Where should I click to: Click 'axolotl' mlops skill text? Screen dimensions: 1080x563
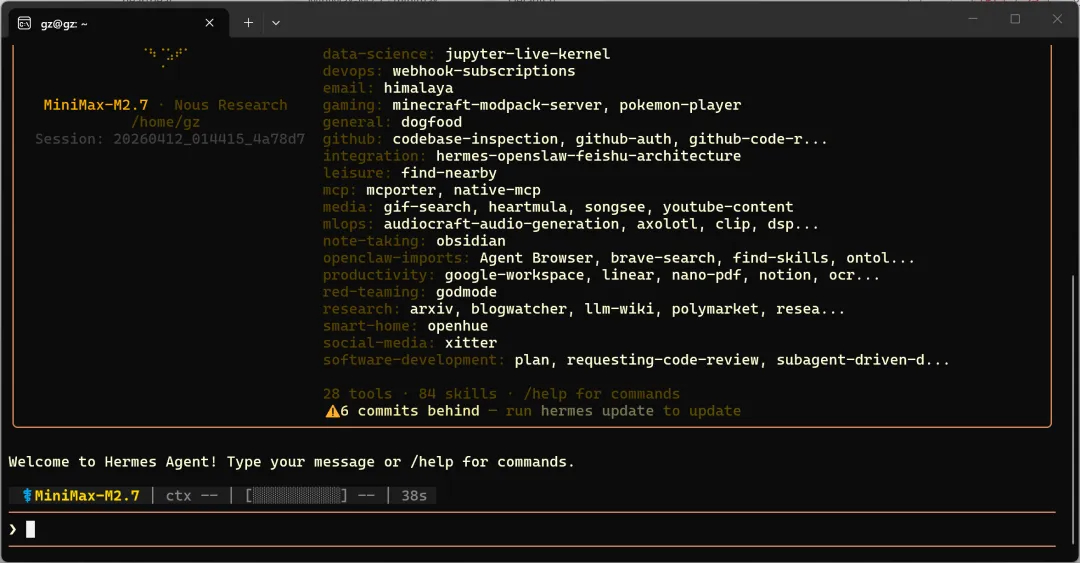[666, 224]
